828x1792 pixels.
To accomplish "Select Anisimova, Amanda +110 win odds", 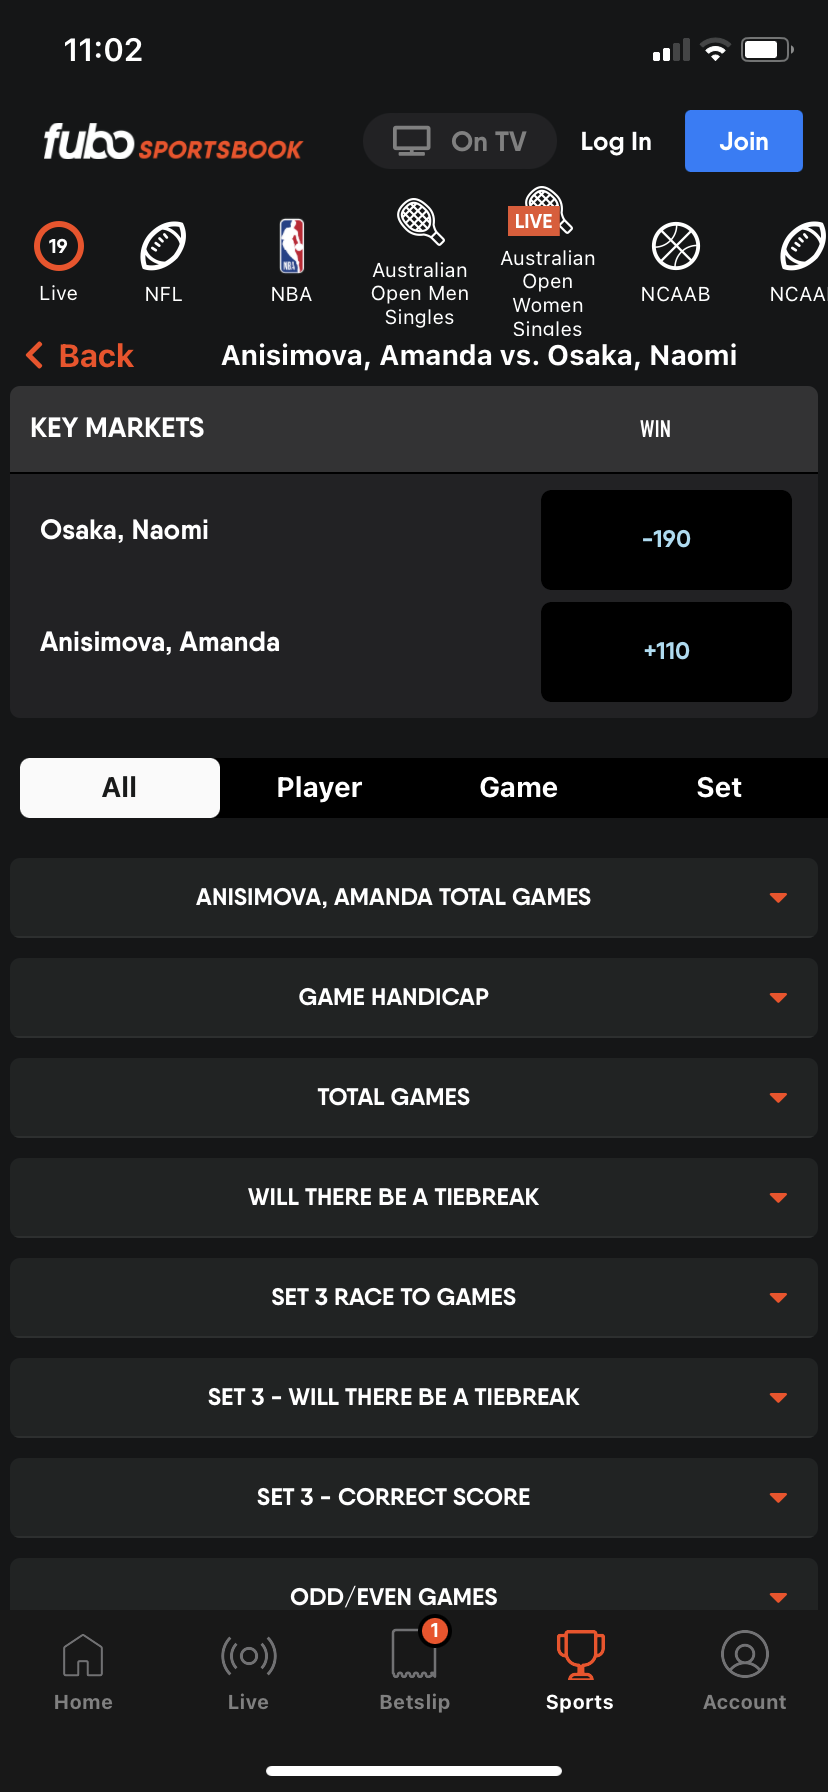I will 666,651.
